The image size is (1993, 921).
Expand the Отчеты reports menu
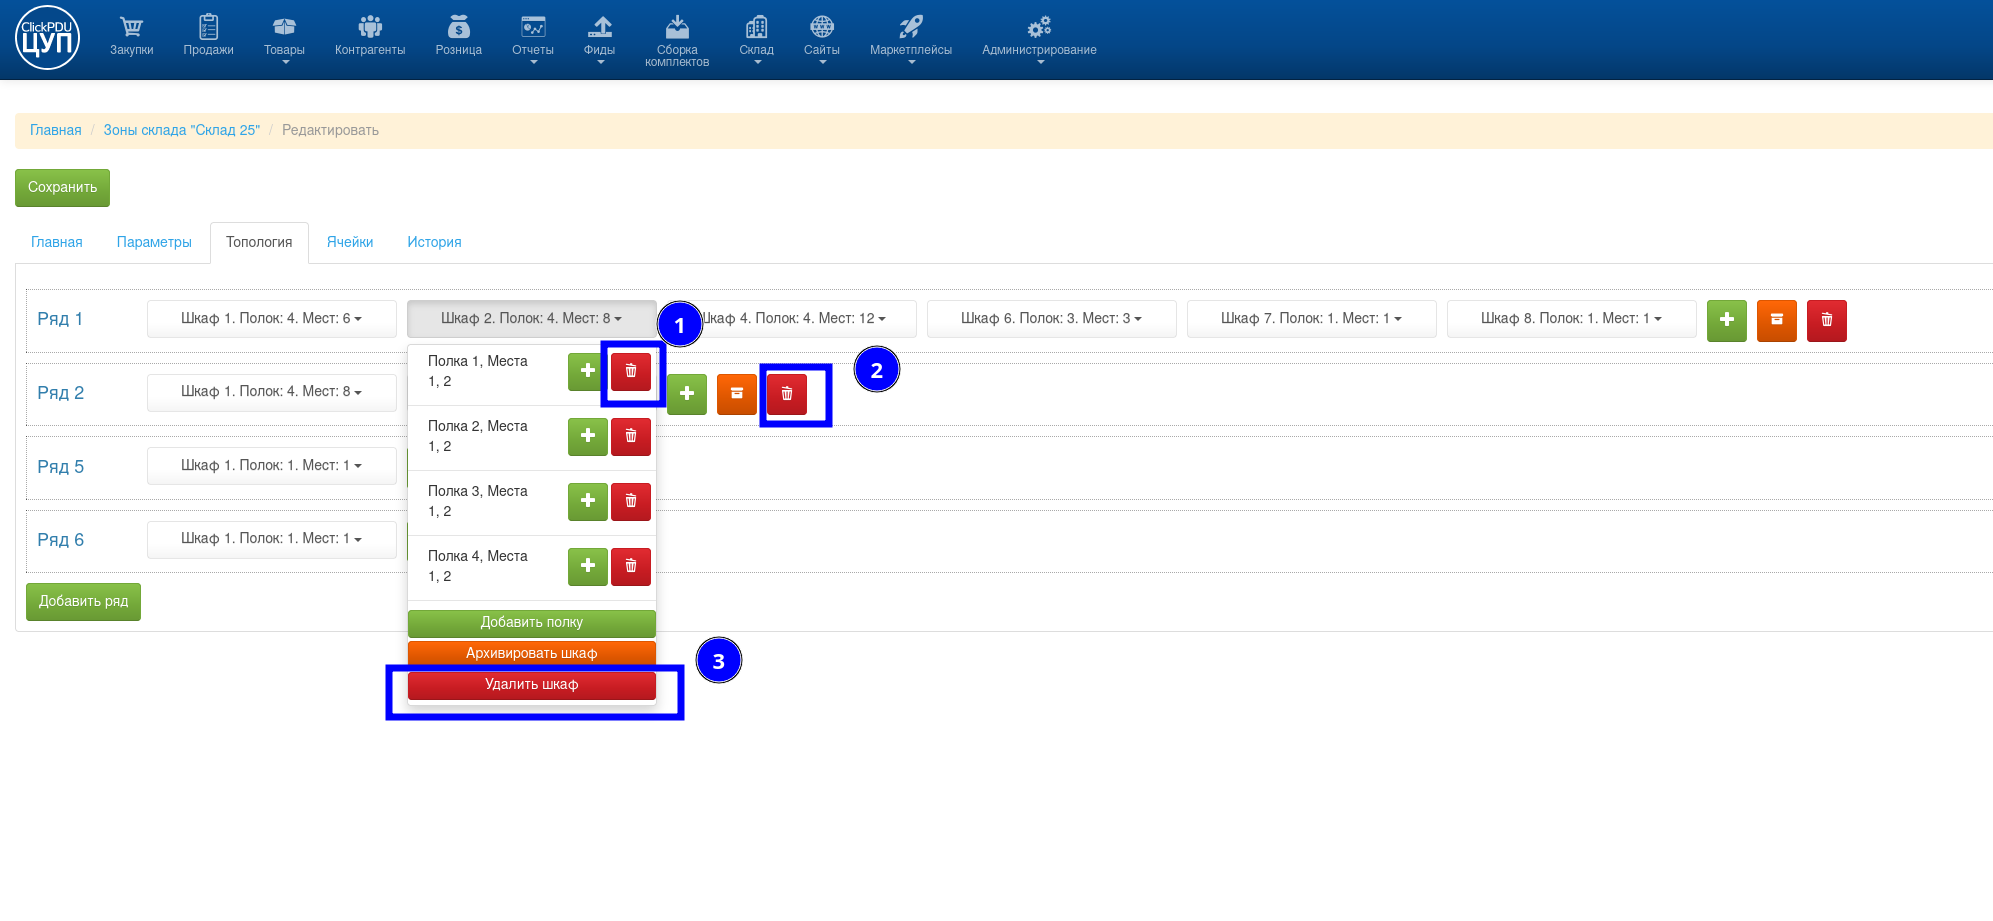click(533, 39)
